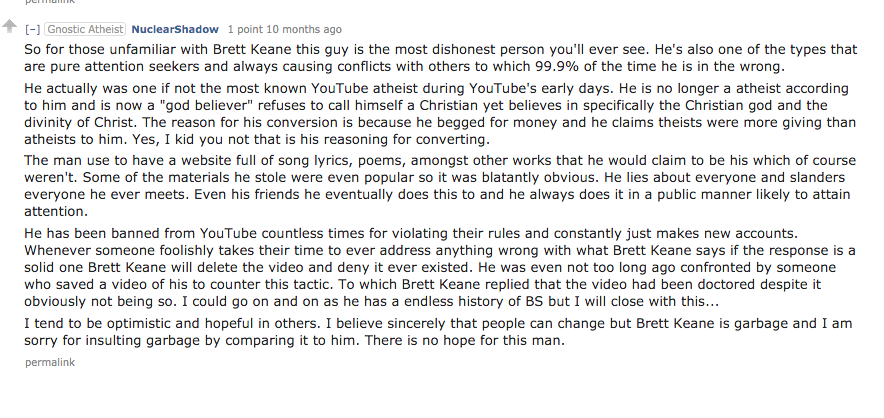Click the Gnostic Atheist flair badge
Screen dimensions: 884x418
click(x=85, y=29)
